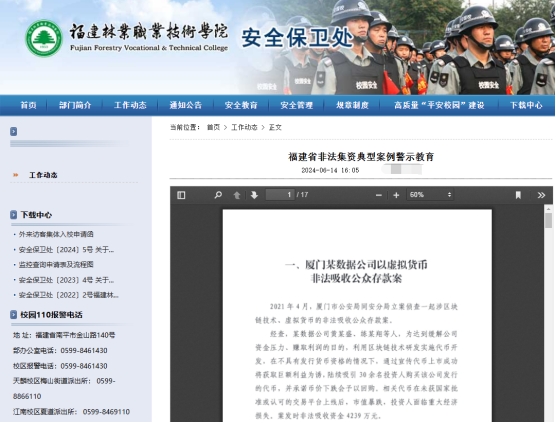Open 监控查询申请表及流程图 link
The height and width of the screenshot is (423, 556).
[56, 265]
